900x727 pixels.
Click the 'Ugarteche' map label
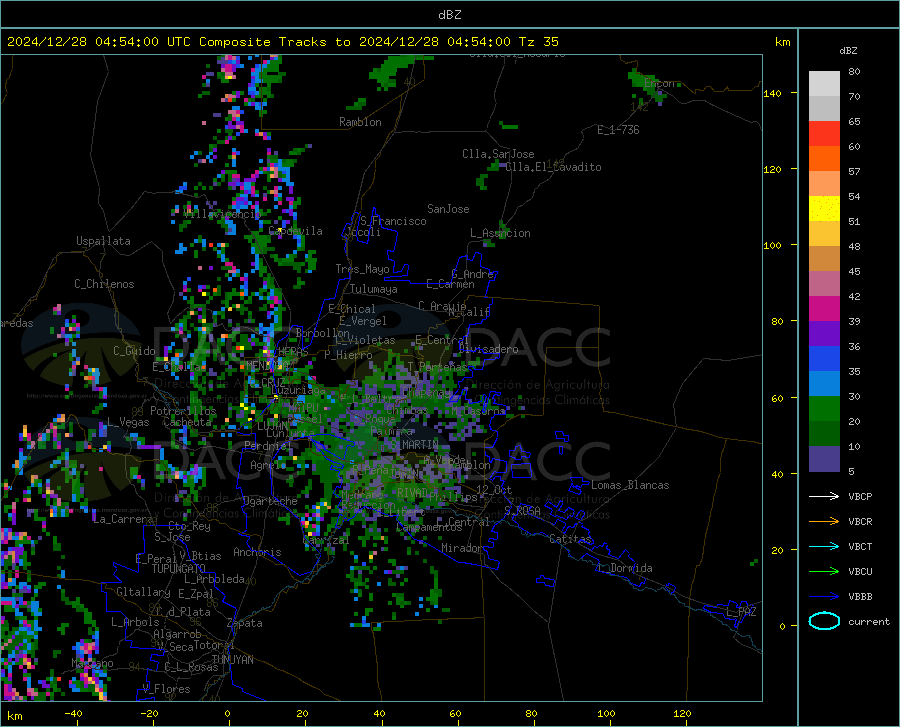[x=270, y=501]
